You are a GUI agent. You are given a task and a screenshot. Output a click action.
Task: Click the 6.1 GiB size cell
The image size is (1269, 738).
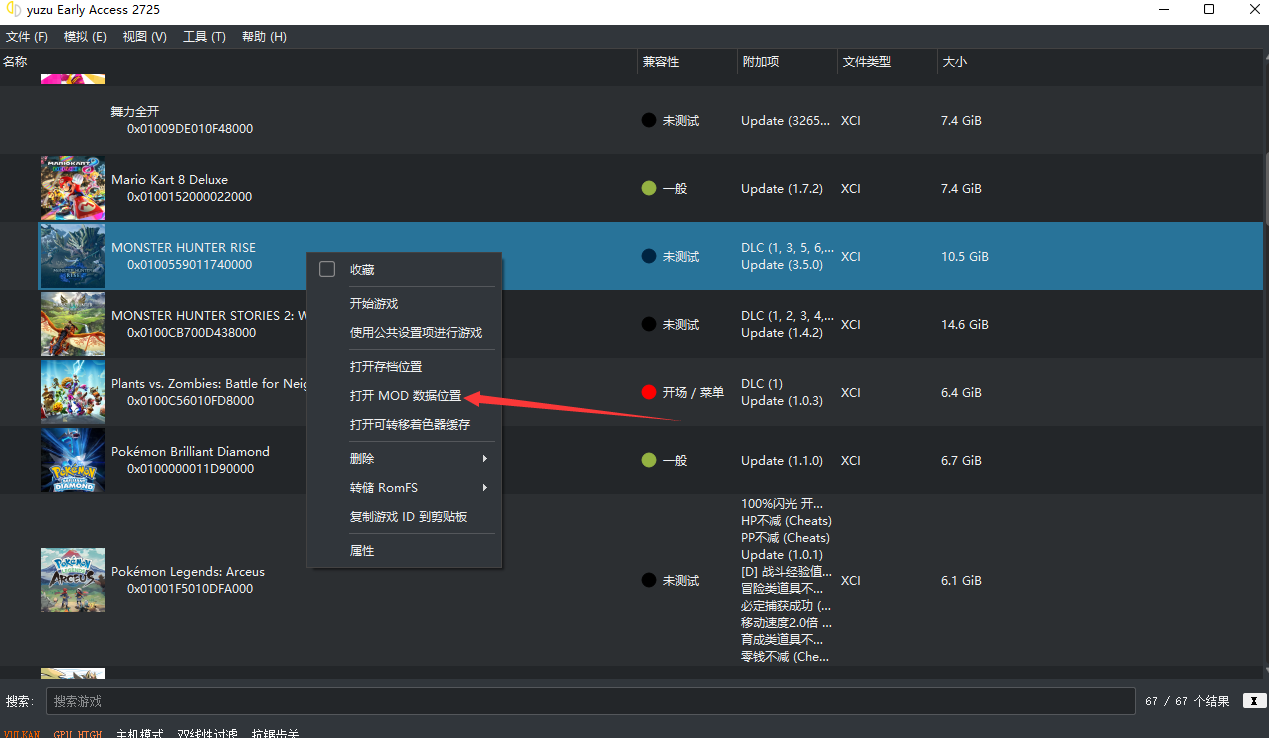[961, 580]
